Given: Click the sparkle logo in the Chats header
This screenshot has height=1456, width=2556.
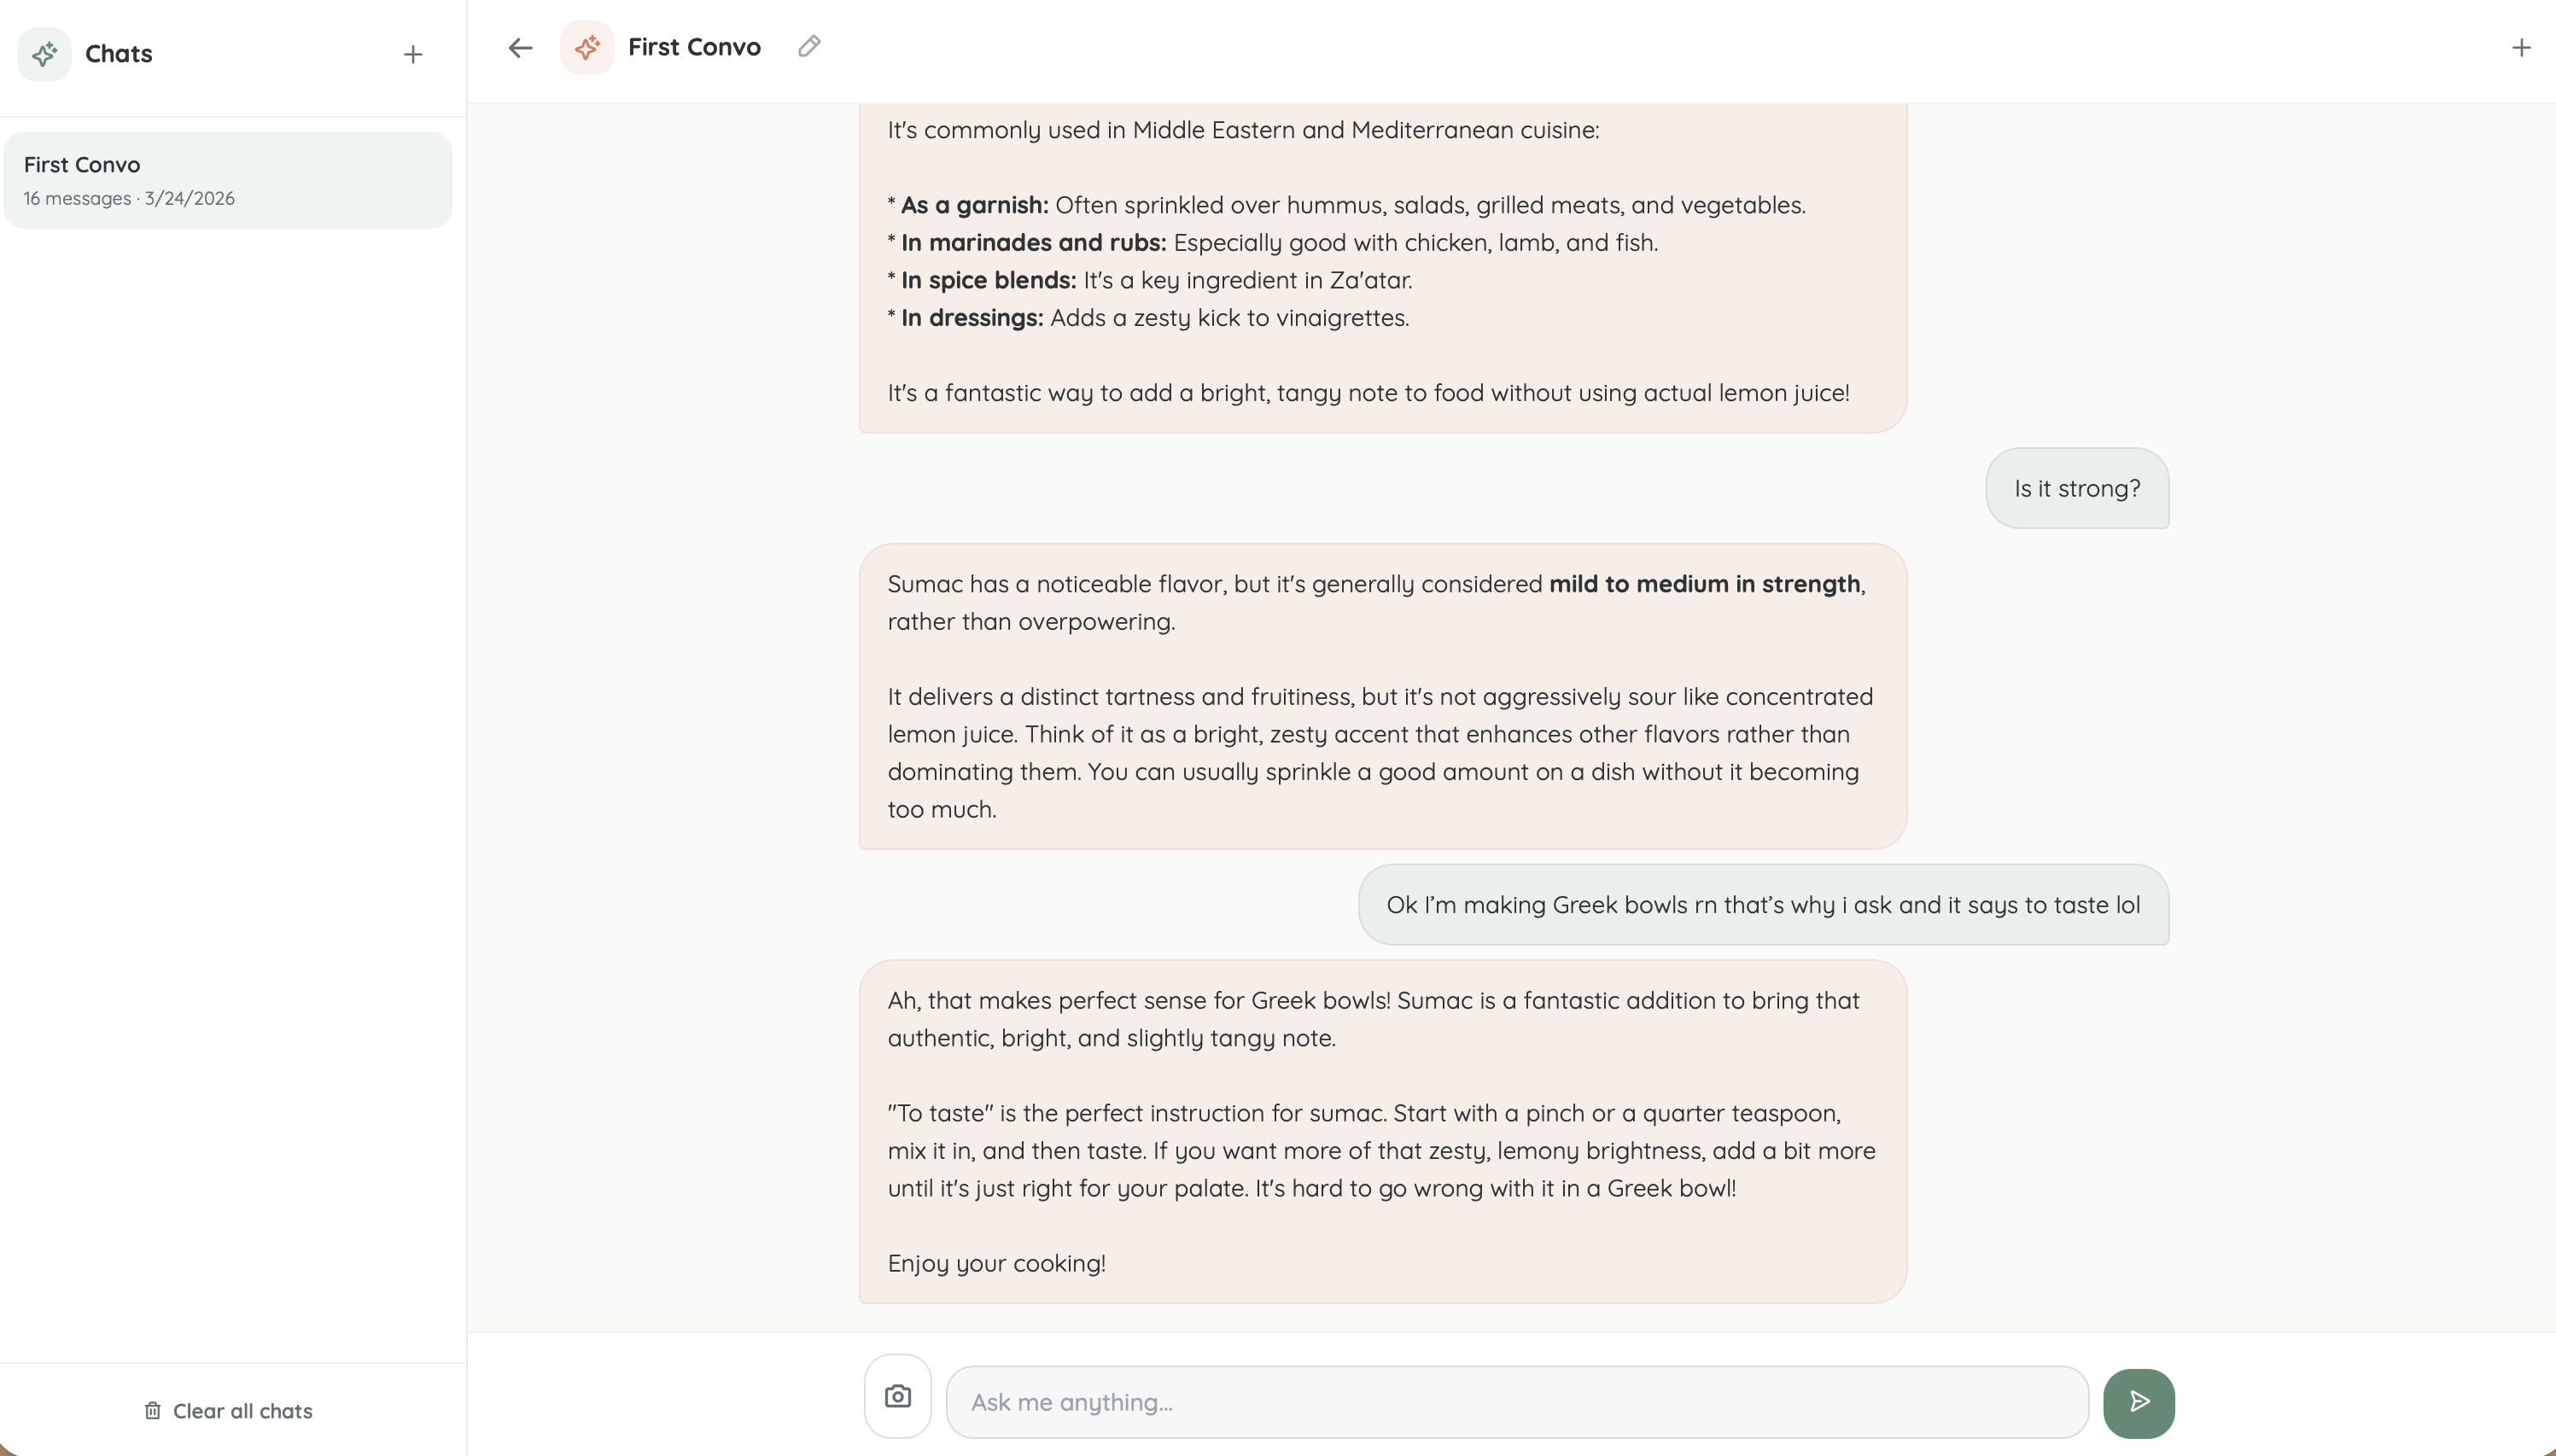Looking at the screenshot, I should (44, 54).
